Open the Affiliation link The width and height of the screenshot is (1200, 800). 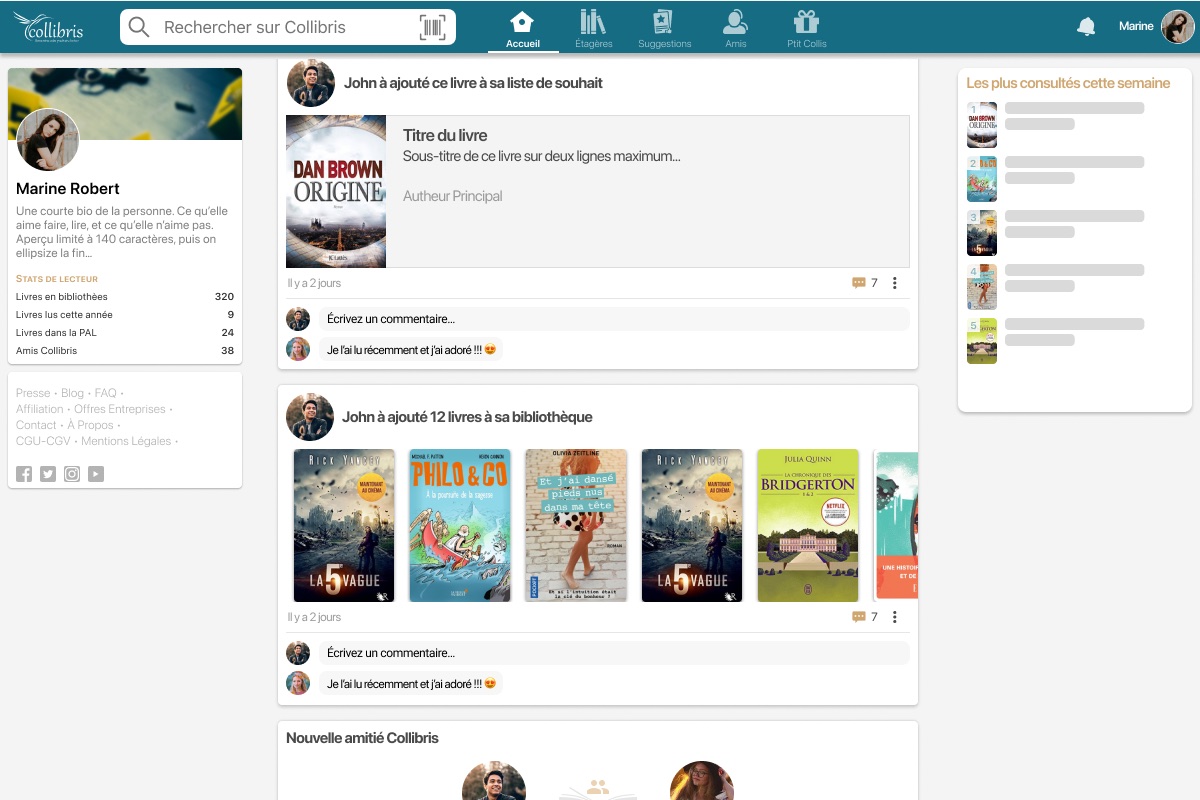coord(40,409)
